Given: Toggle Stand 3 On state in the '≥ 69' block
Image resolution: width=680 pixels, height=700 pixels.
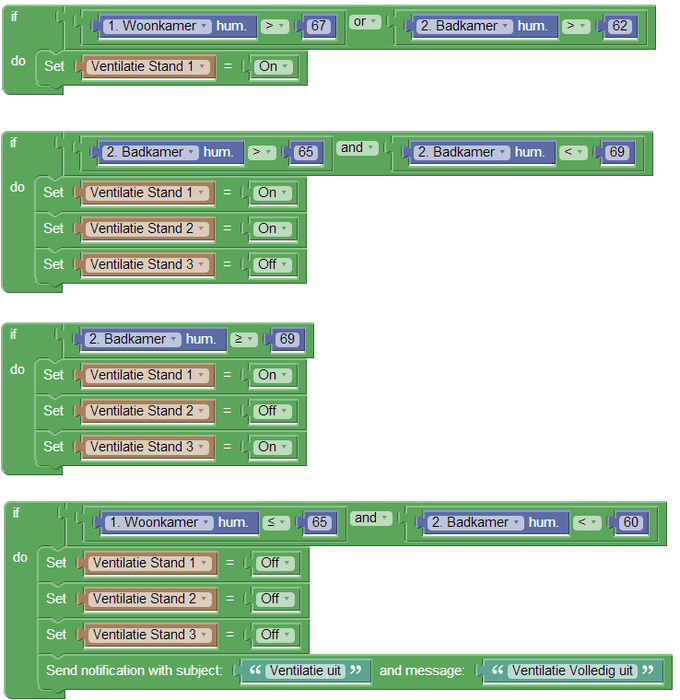Looking at the screenshot, I should pos(272,447).
